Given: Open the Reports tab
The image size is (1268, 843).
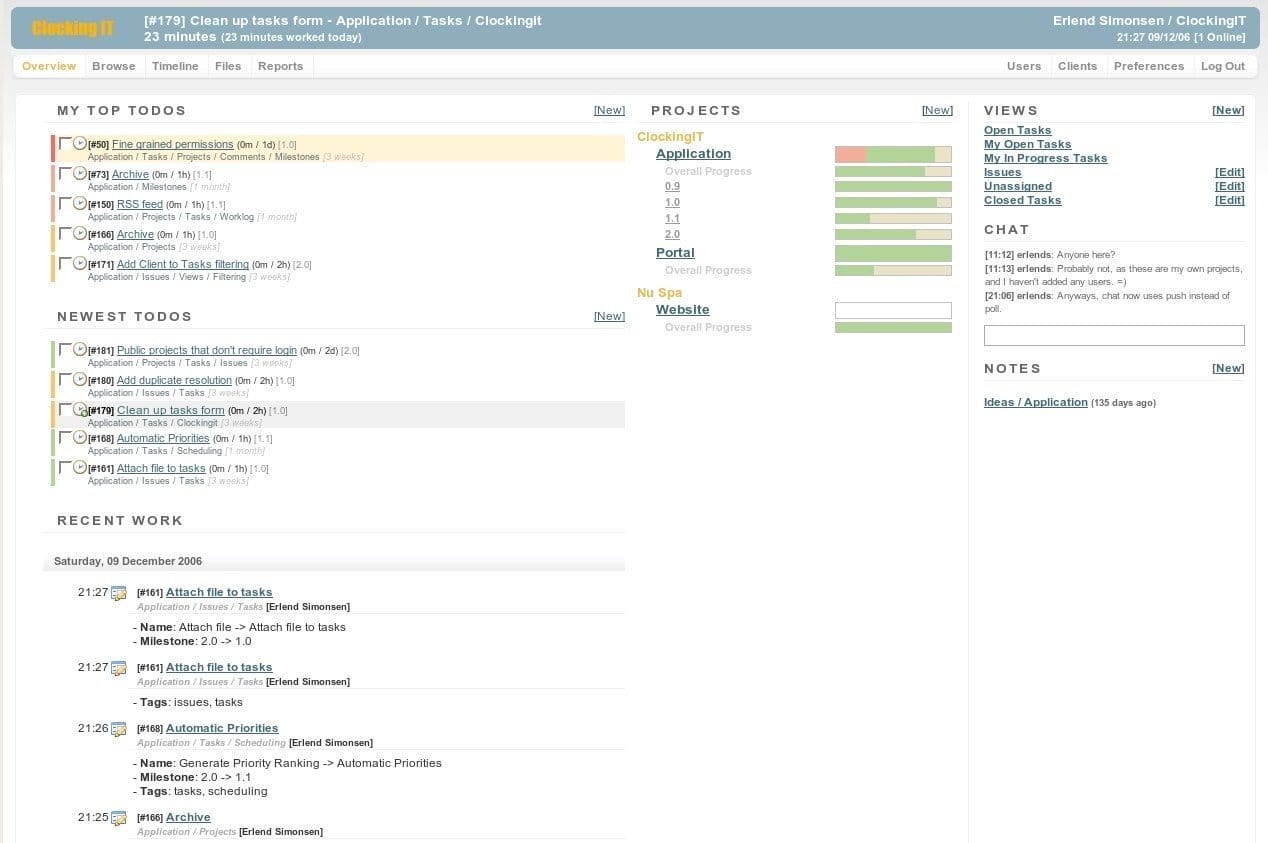Looking at the screenshot, I should pos(280,66).
